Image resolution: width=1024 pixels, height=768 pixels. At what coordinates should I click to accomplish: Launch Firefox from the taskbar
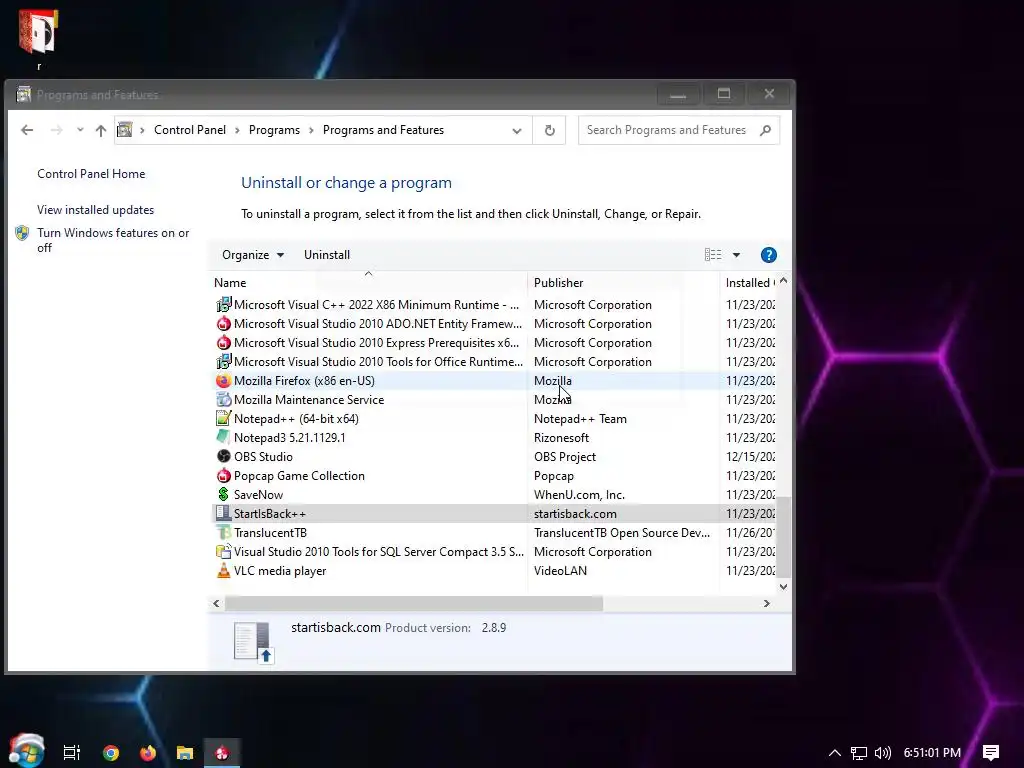click(148, 753)
